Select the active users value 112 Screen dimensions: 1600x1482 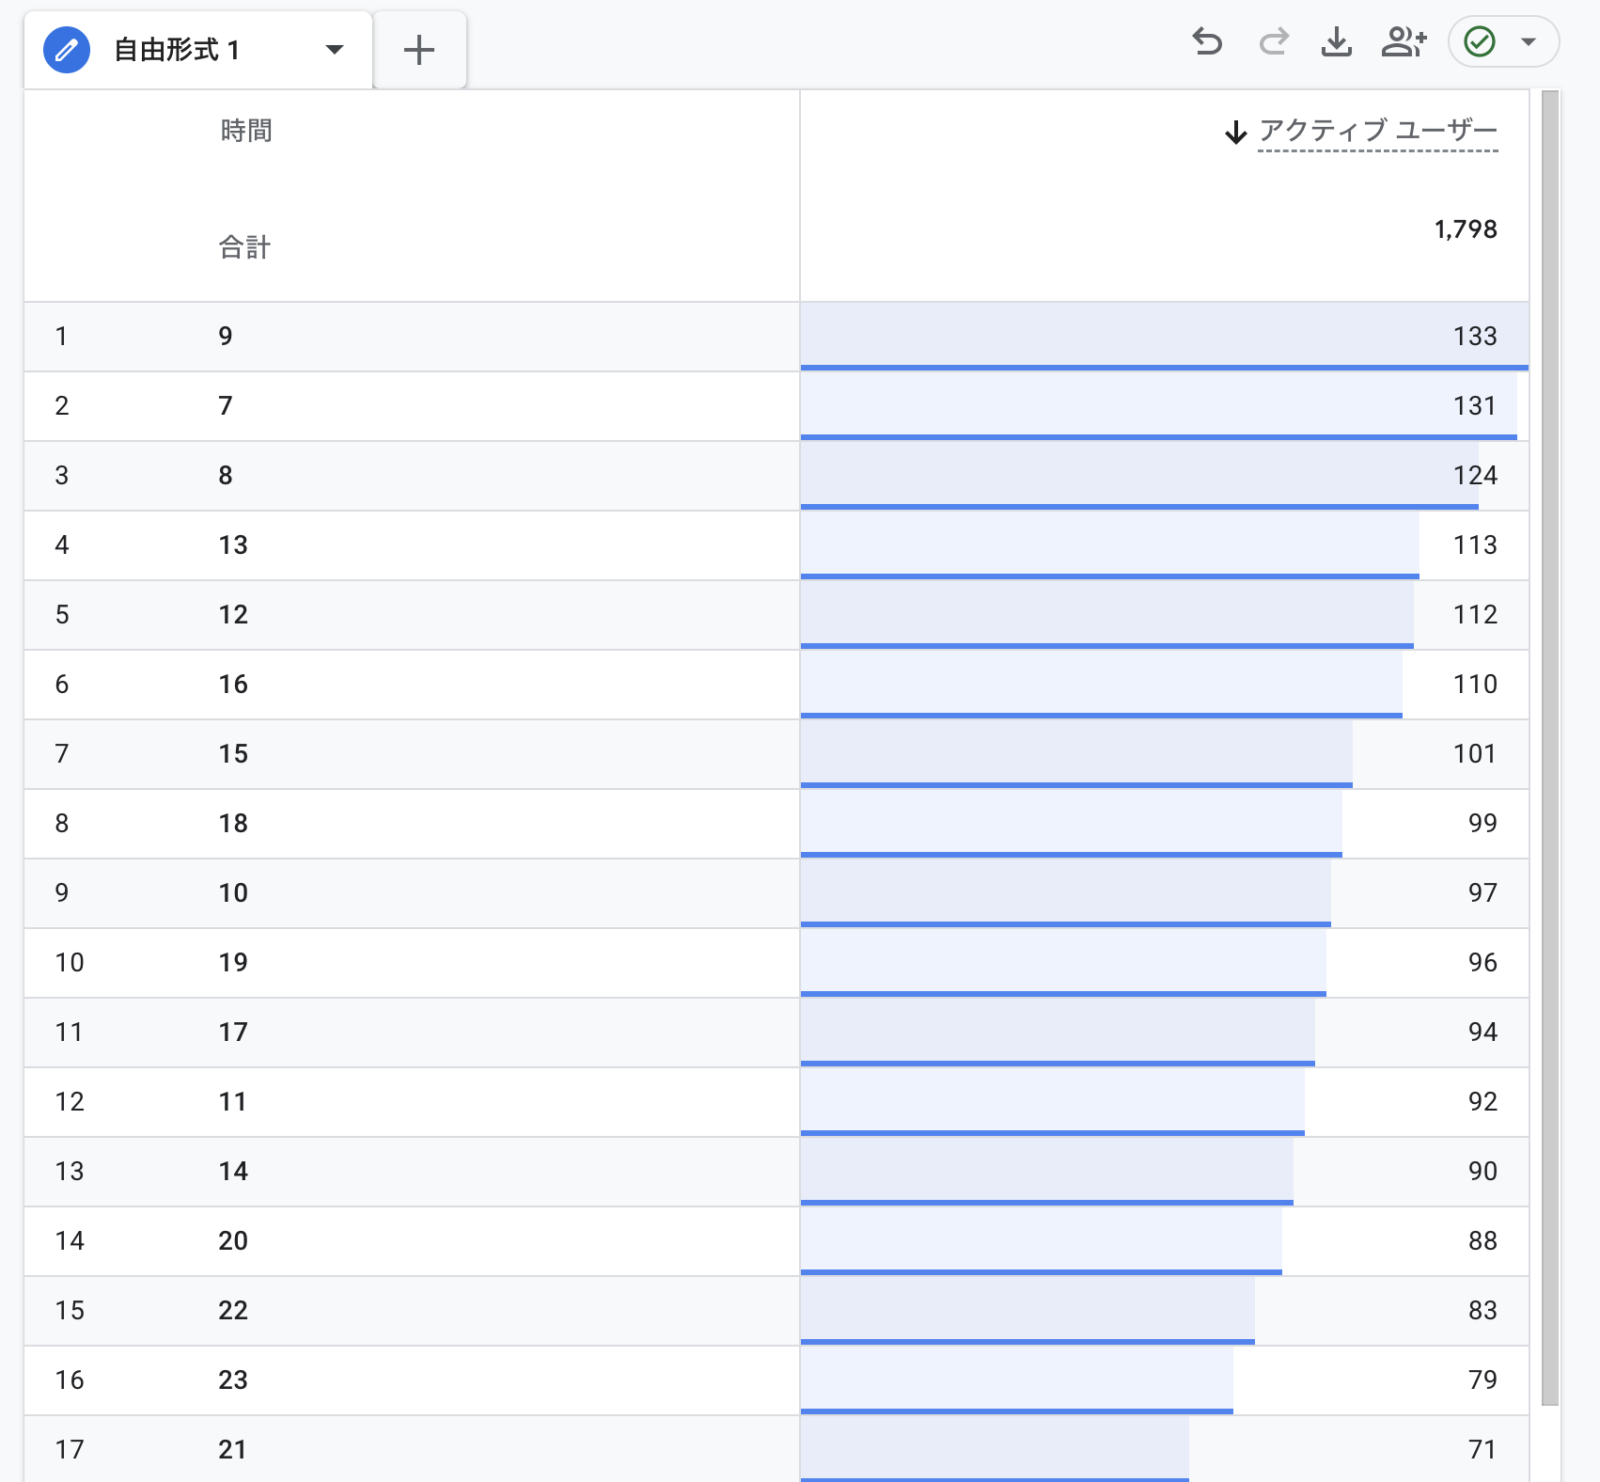[1475, 614]
